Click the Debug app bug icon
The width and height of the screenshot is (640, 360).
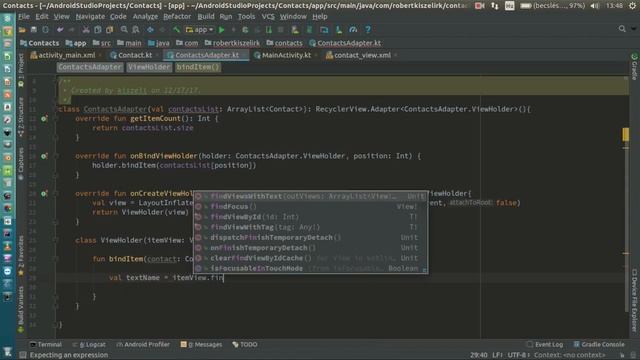[x=245, y=30]
